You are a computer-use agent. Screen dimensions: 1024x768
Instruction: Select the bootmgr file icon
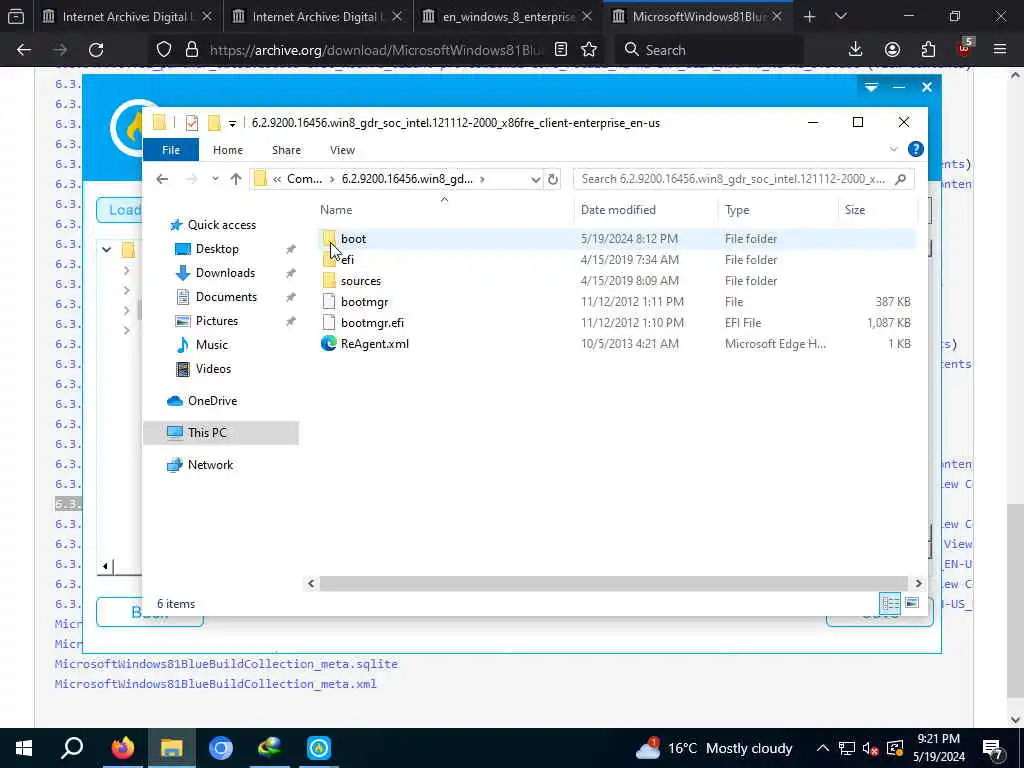pyautogui.click(x=329, y=302)
